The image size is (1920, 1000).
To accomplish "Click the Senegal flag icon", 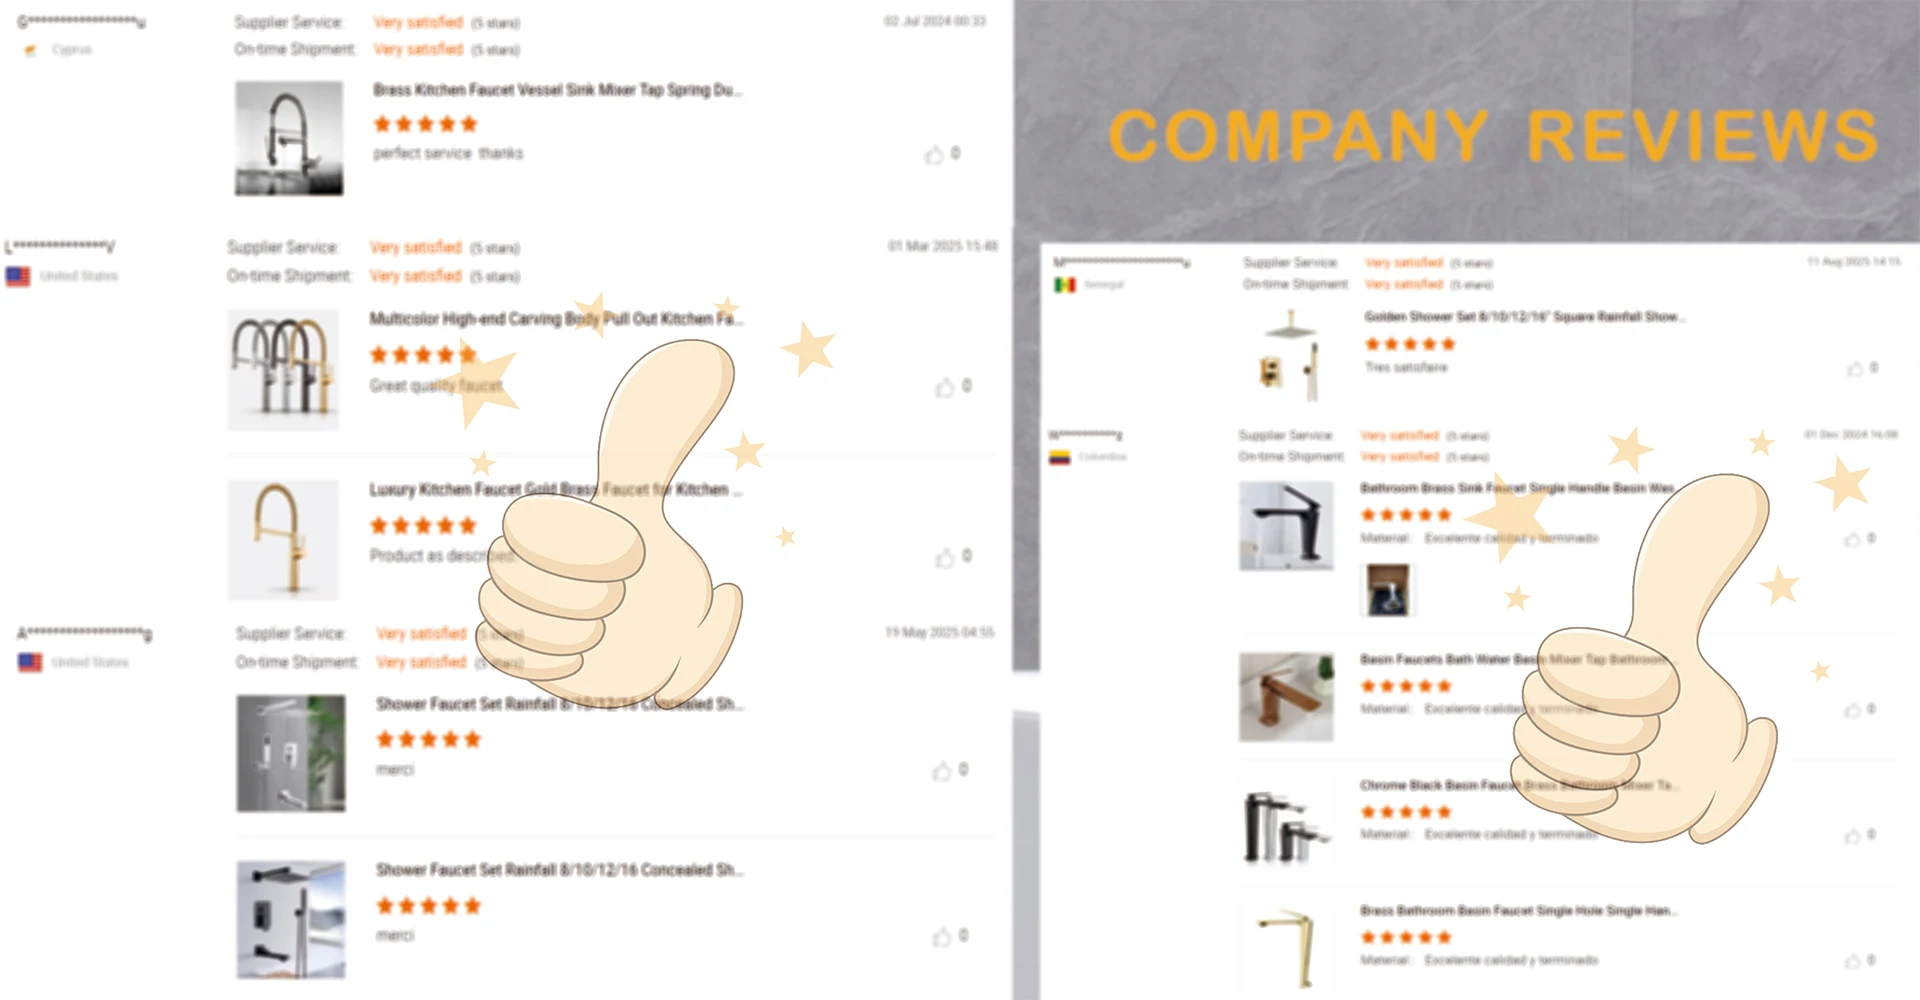I will pos(1065,285).
